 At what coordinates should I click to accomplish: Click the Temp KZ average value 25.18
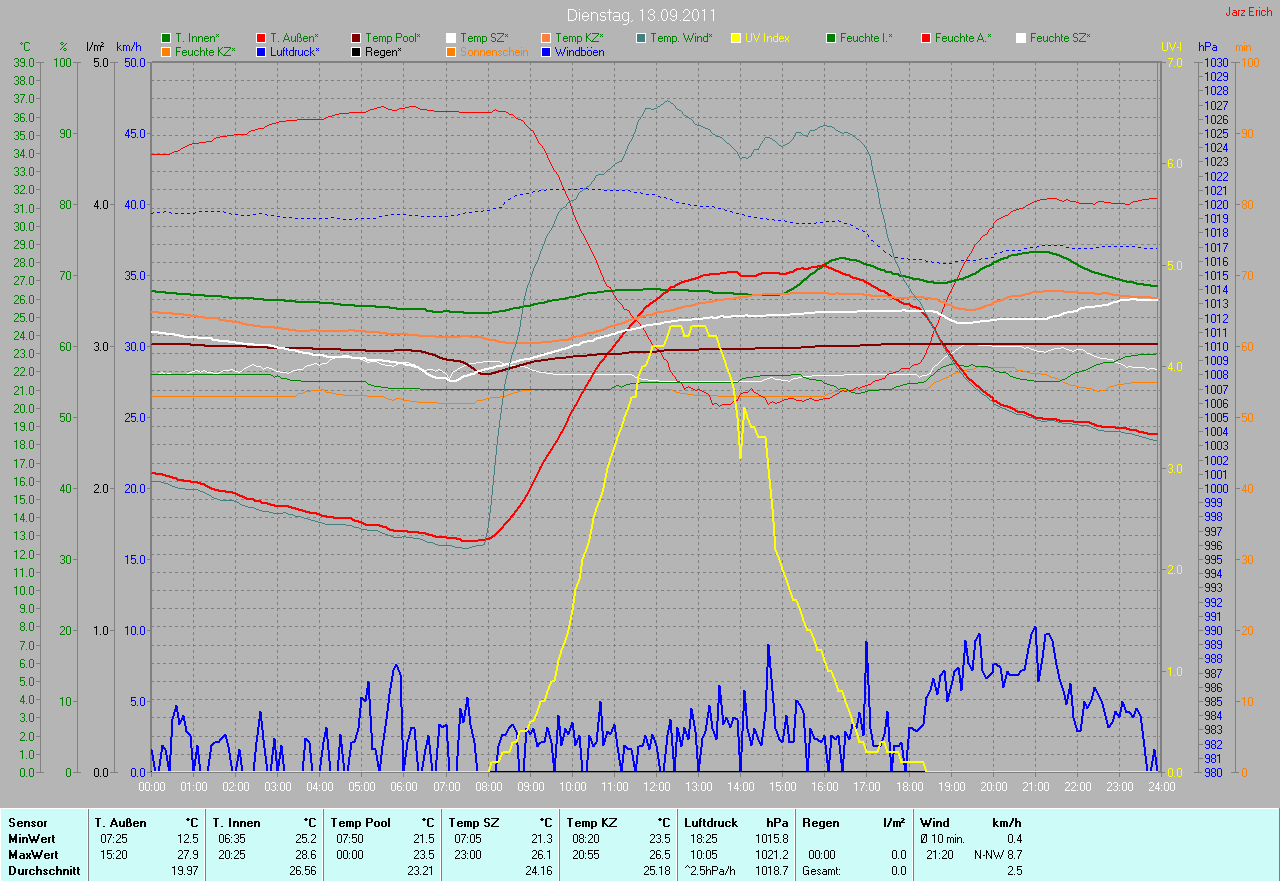656,871
